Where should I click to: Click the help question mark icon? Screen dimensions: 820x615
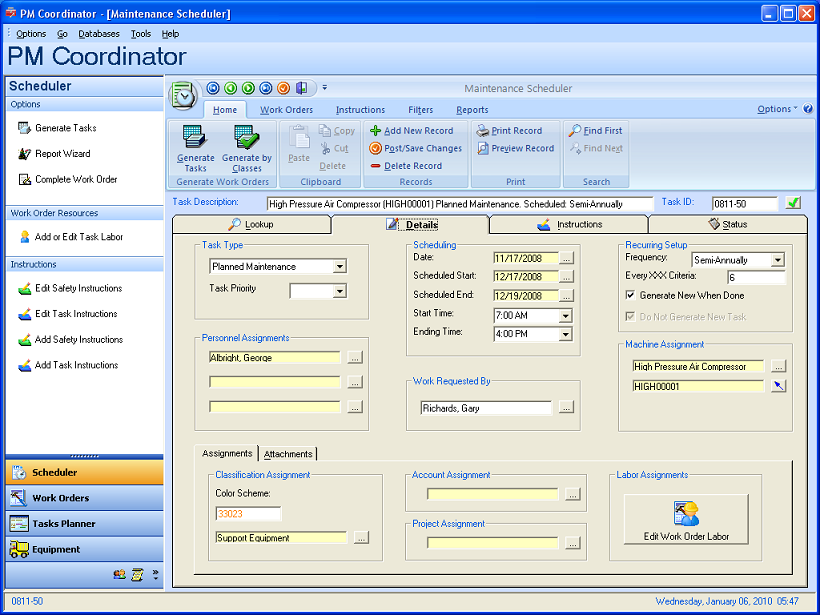[x=808, y=109]
